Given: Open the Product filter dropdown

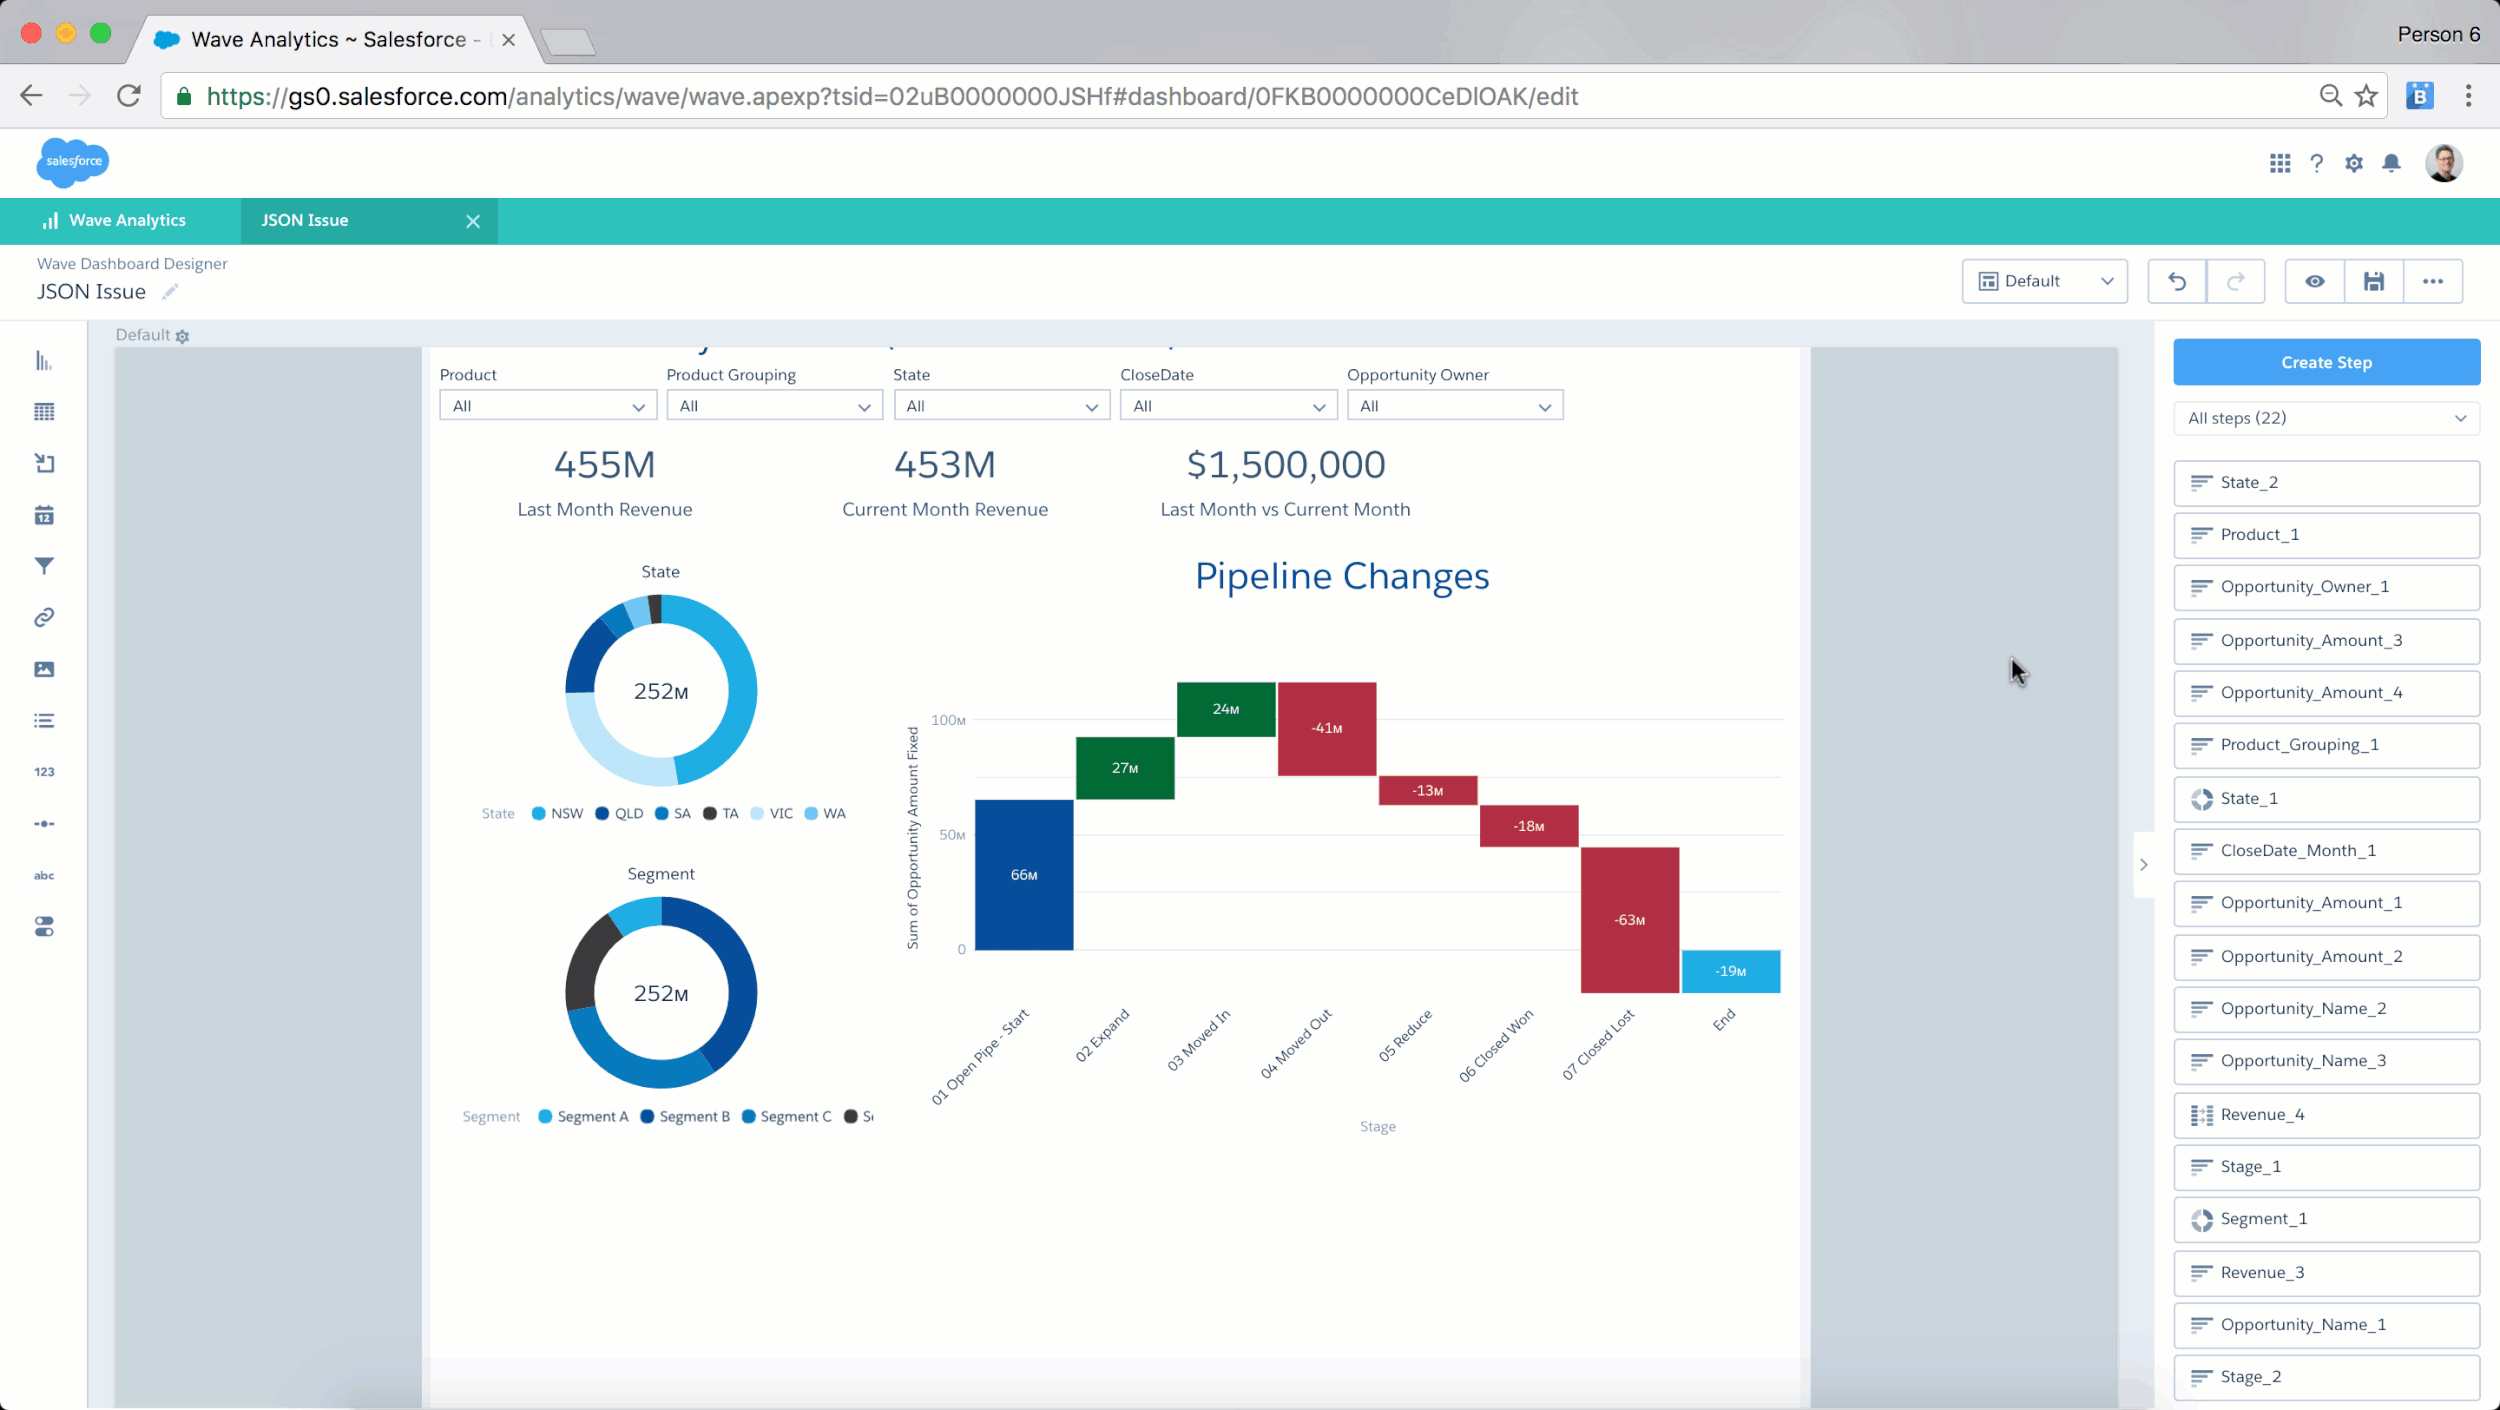Looking at the screenshot, I should (548, 405).
